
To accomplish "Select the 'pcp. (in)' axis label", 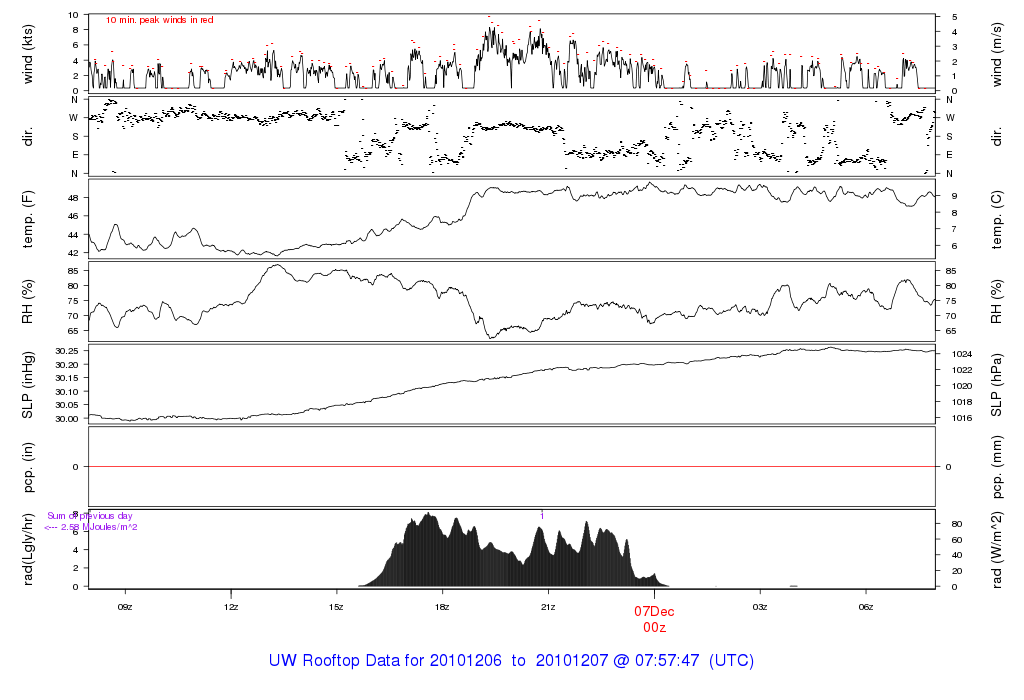I will (x=27, y=467).
